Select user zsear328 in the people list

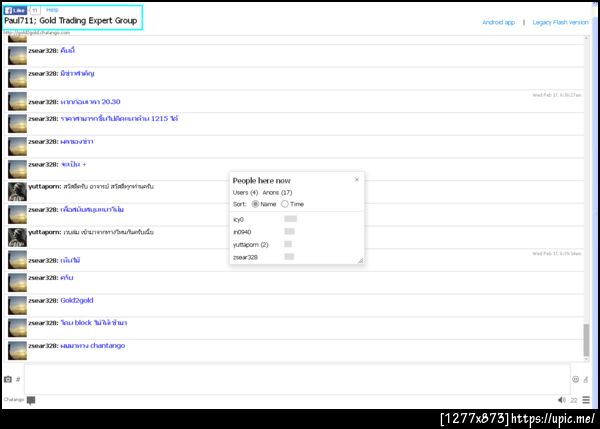[x=245, y=257]
